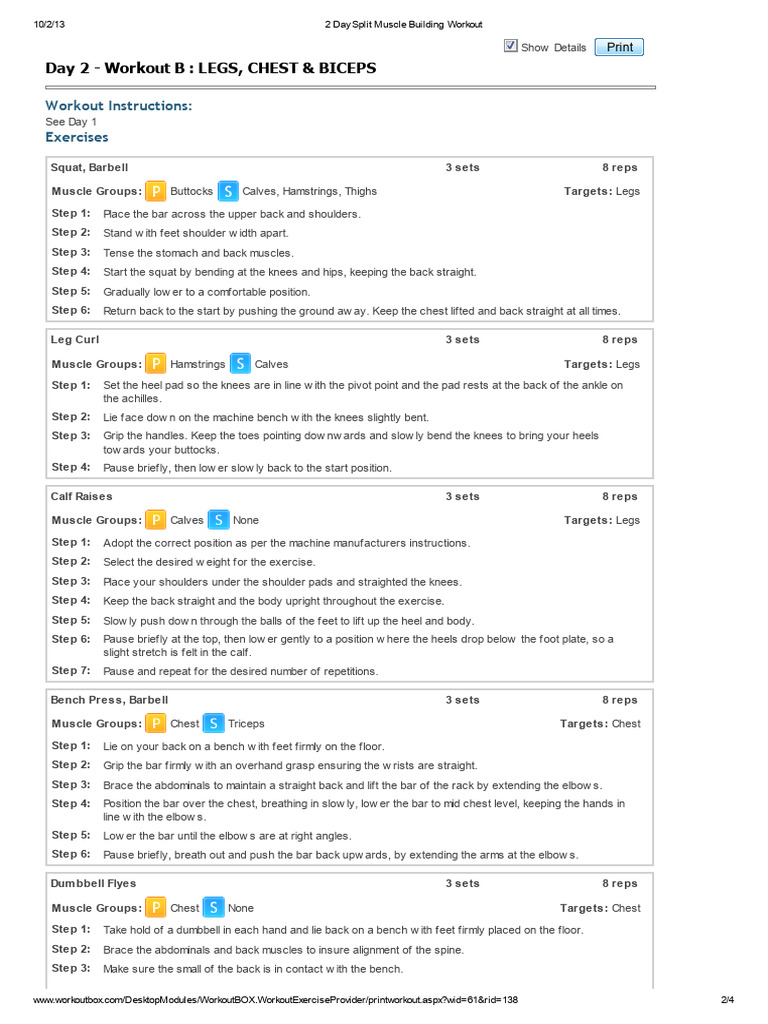Click the primary icon next to Hamstrings

point(155,364)
